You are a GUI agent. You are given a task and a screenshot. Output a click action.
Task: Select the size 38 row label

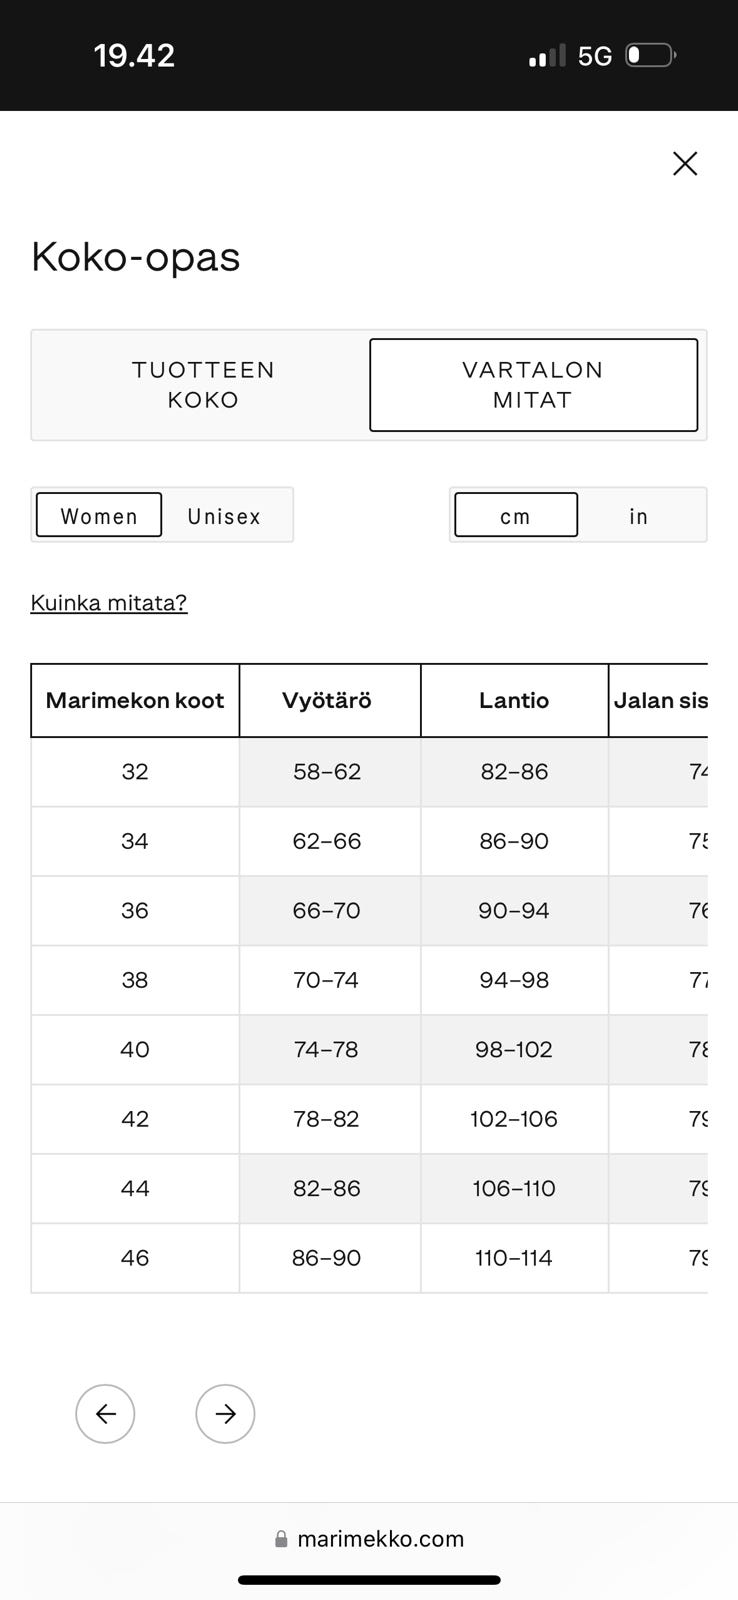135,980
